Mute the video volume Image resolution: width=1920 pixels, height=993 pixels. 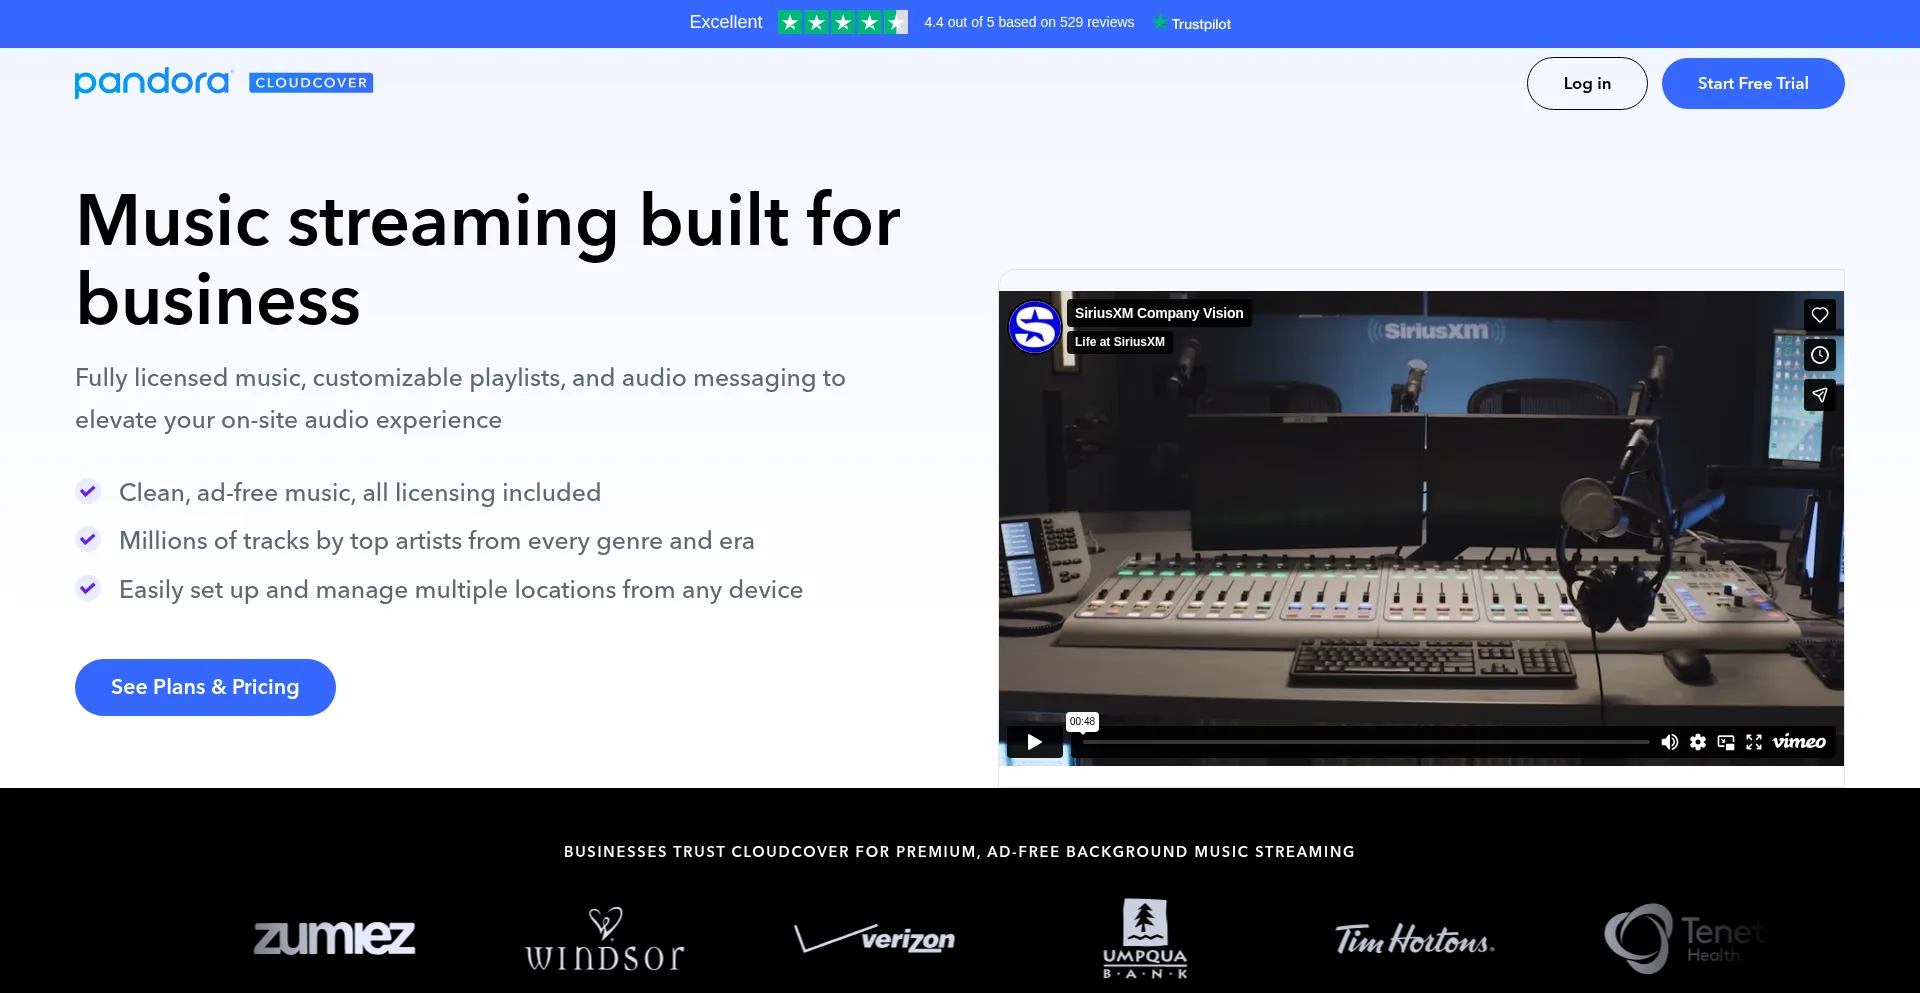[1669, 742]
